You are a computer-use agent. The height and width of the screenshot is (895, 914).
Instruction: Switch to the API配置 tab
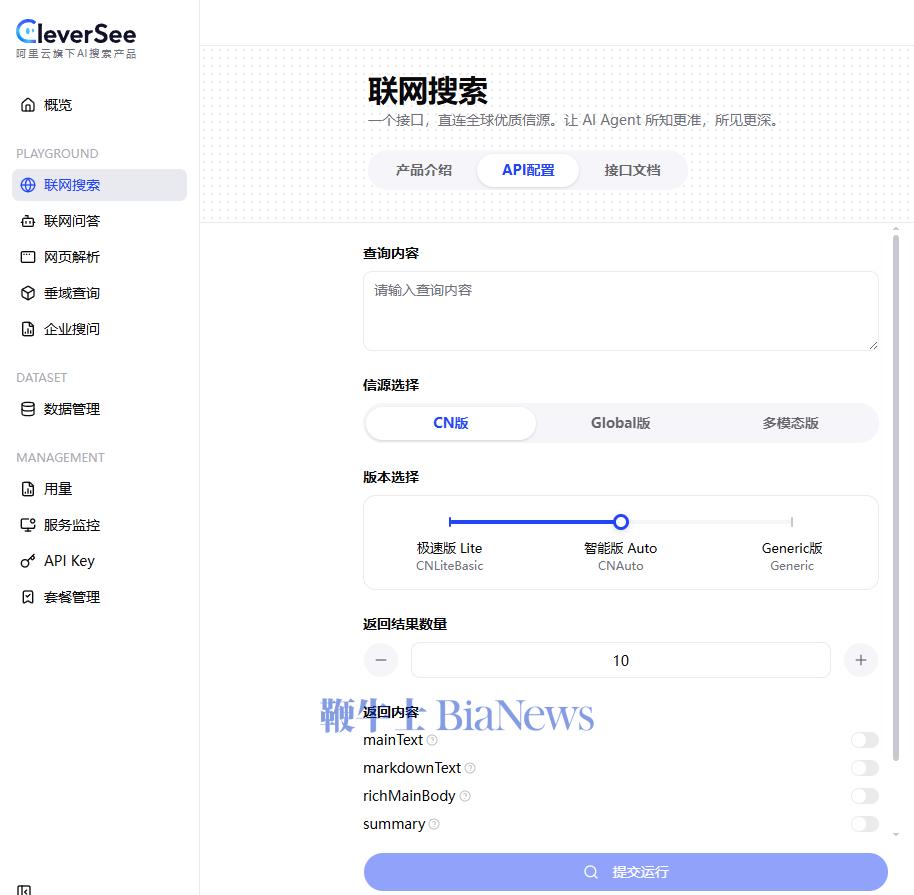[x=528, y=170]
